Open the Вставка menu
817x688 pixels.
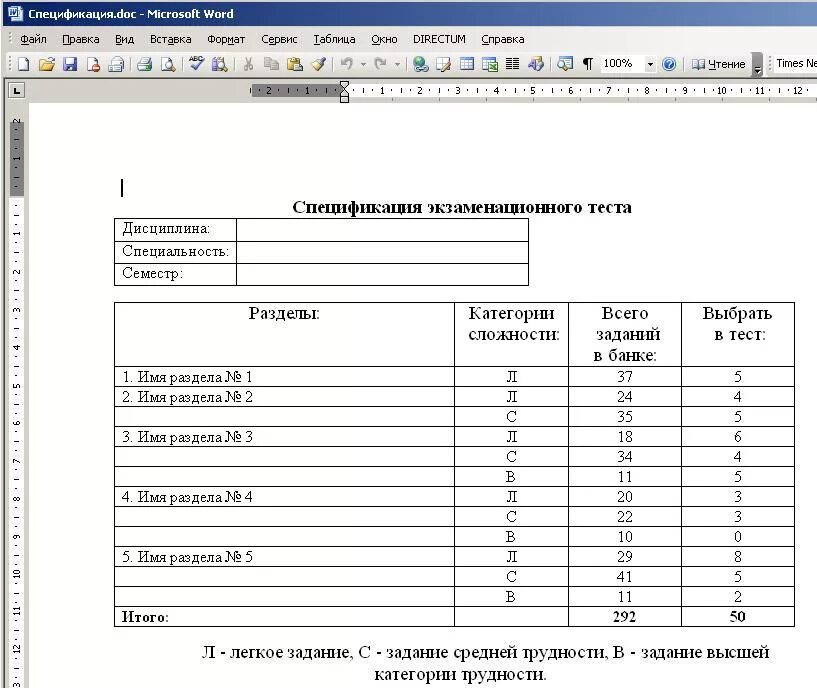pos(170,39)
